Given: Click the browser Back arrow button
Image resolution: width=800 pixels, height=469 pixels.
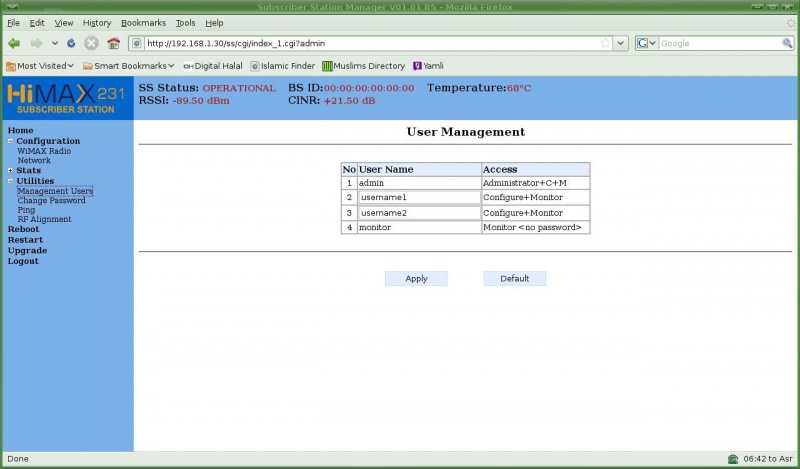Looking at the screenshot, I should (x=14, y=43).
